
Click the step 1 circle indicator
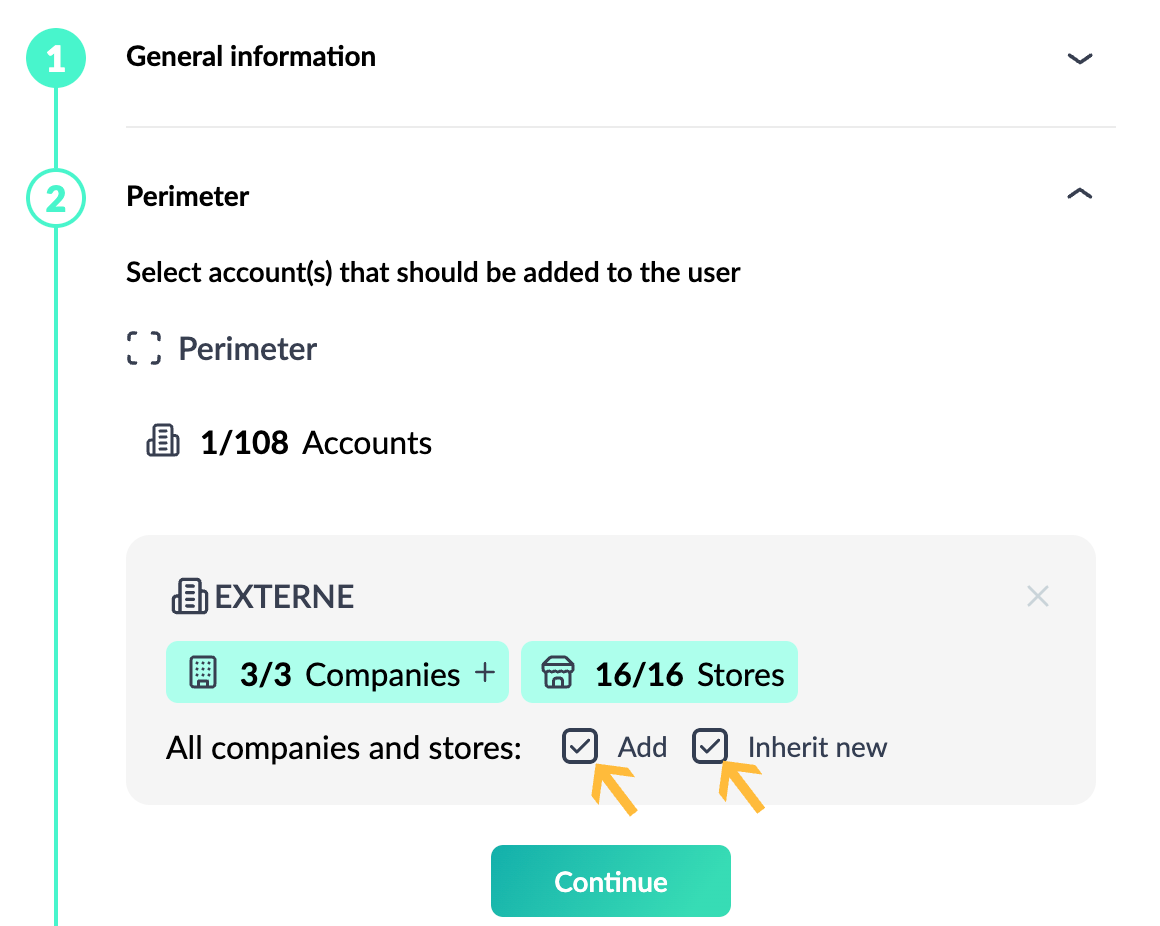56,58
